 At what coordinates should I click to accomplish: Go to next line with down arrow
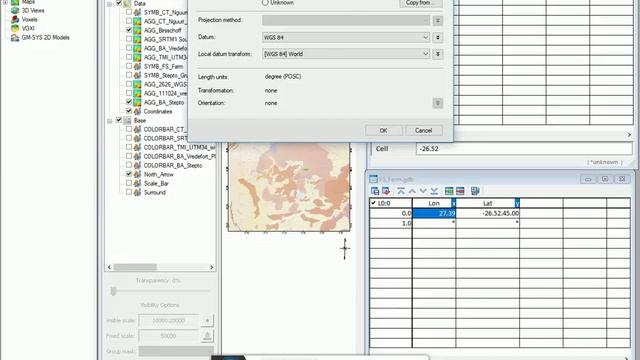click(423, 191)
